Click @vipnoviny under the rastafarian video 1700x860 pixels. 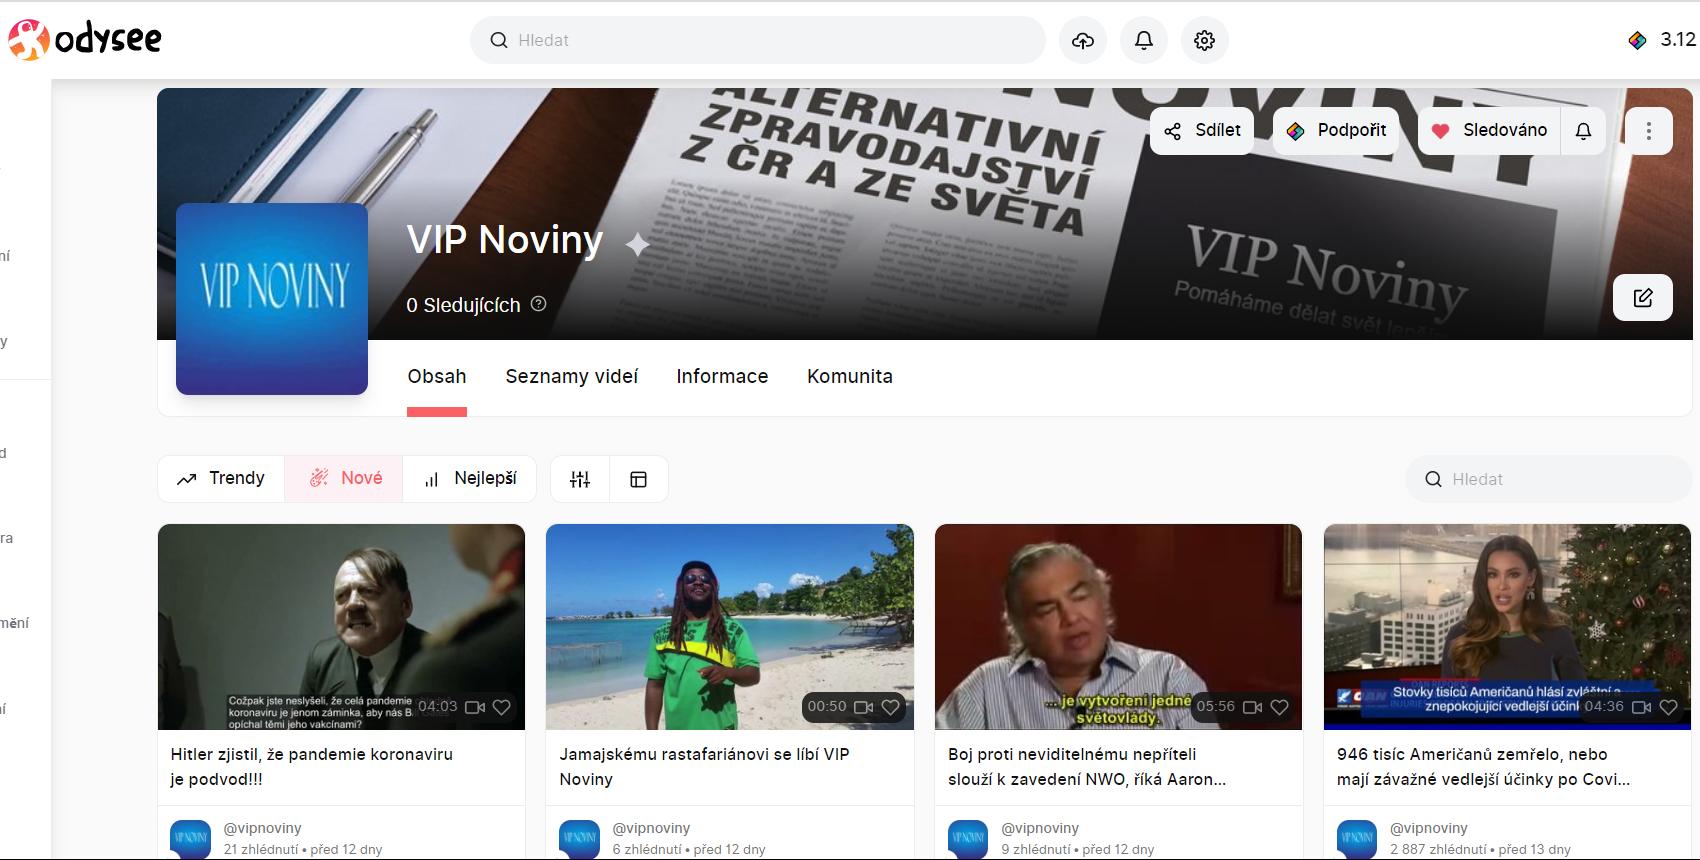click(651, 828)
